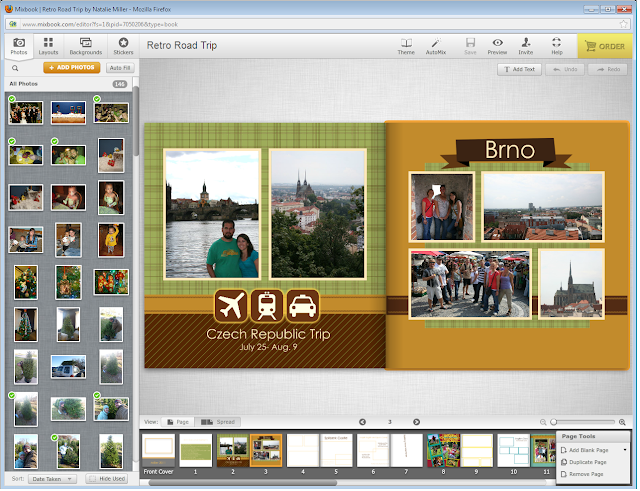The image size is (640, 491).
Task: Click the orange ADD PHOTOS button
Action: click(72, 68)
